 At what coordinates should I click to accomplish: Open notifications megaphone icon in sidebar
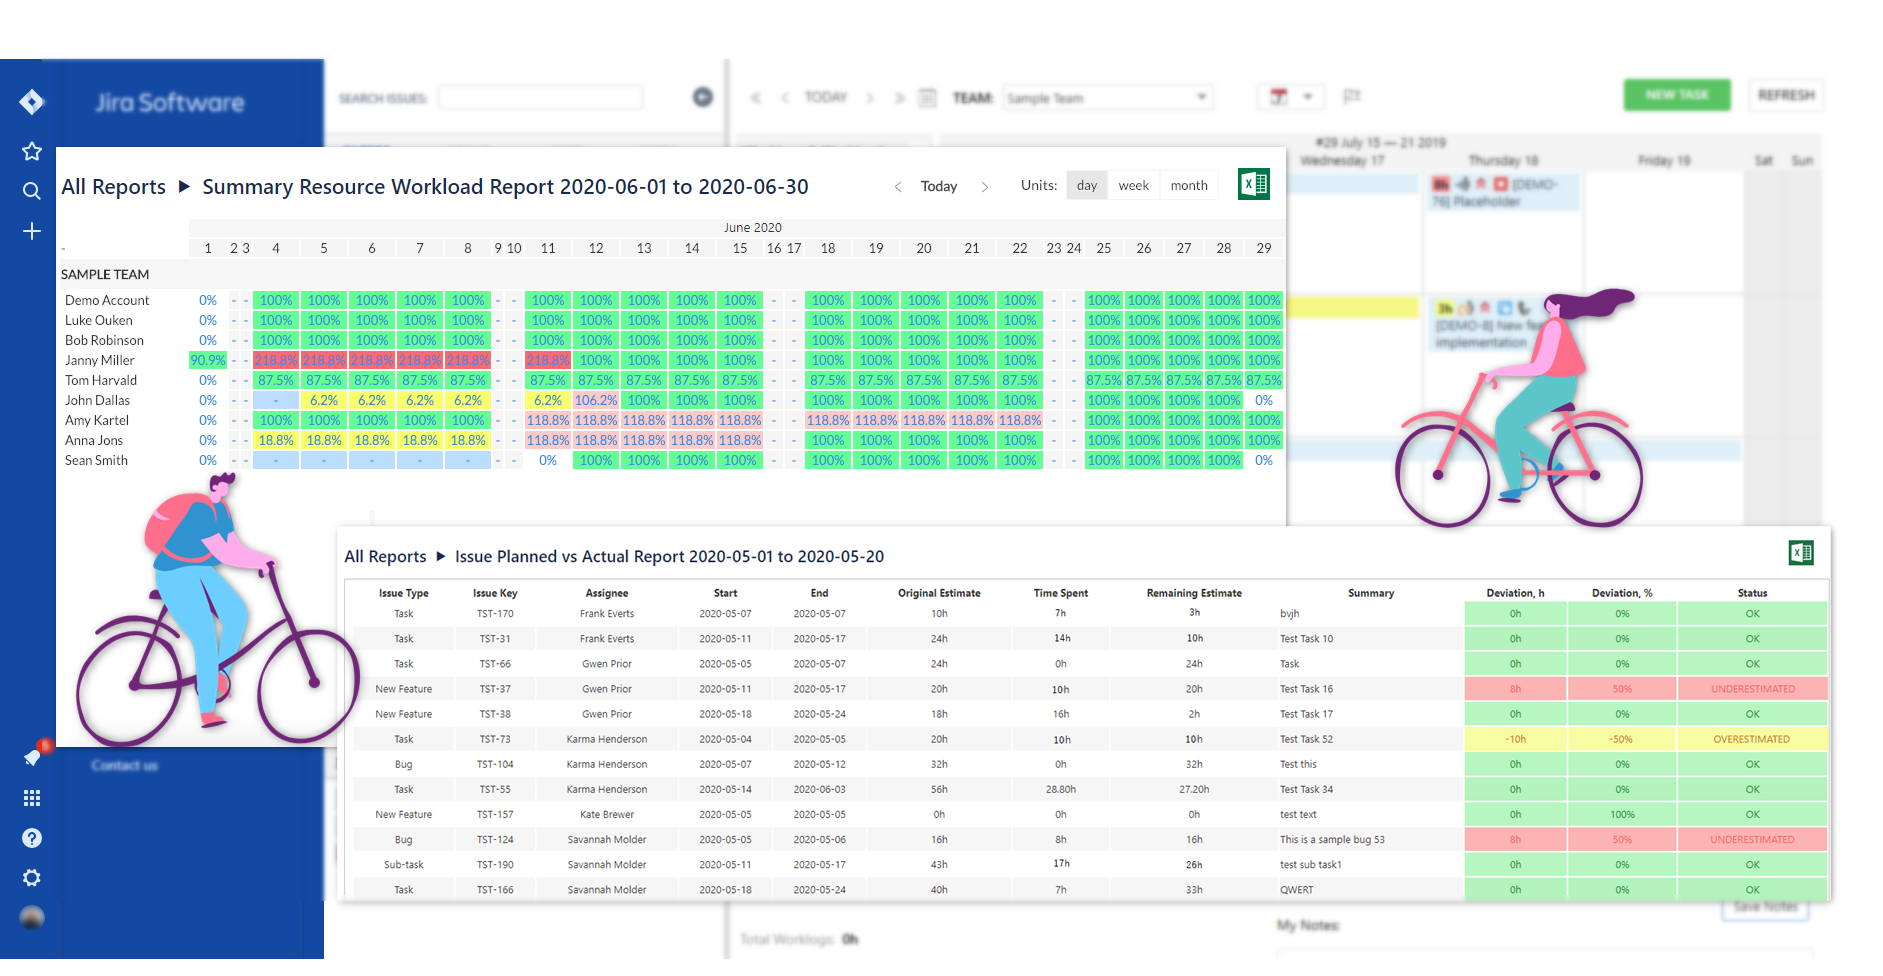click(x=32, y=757)
